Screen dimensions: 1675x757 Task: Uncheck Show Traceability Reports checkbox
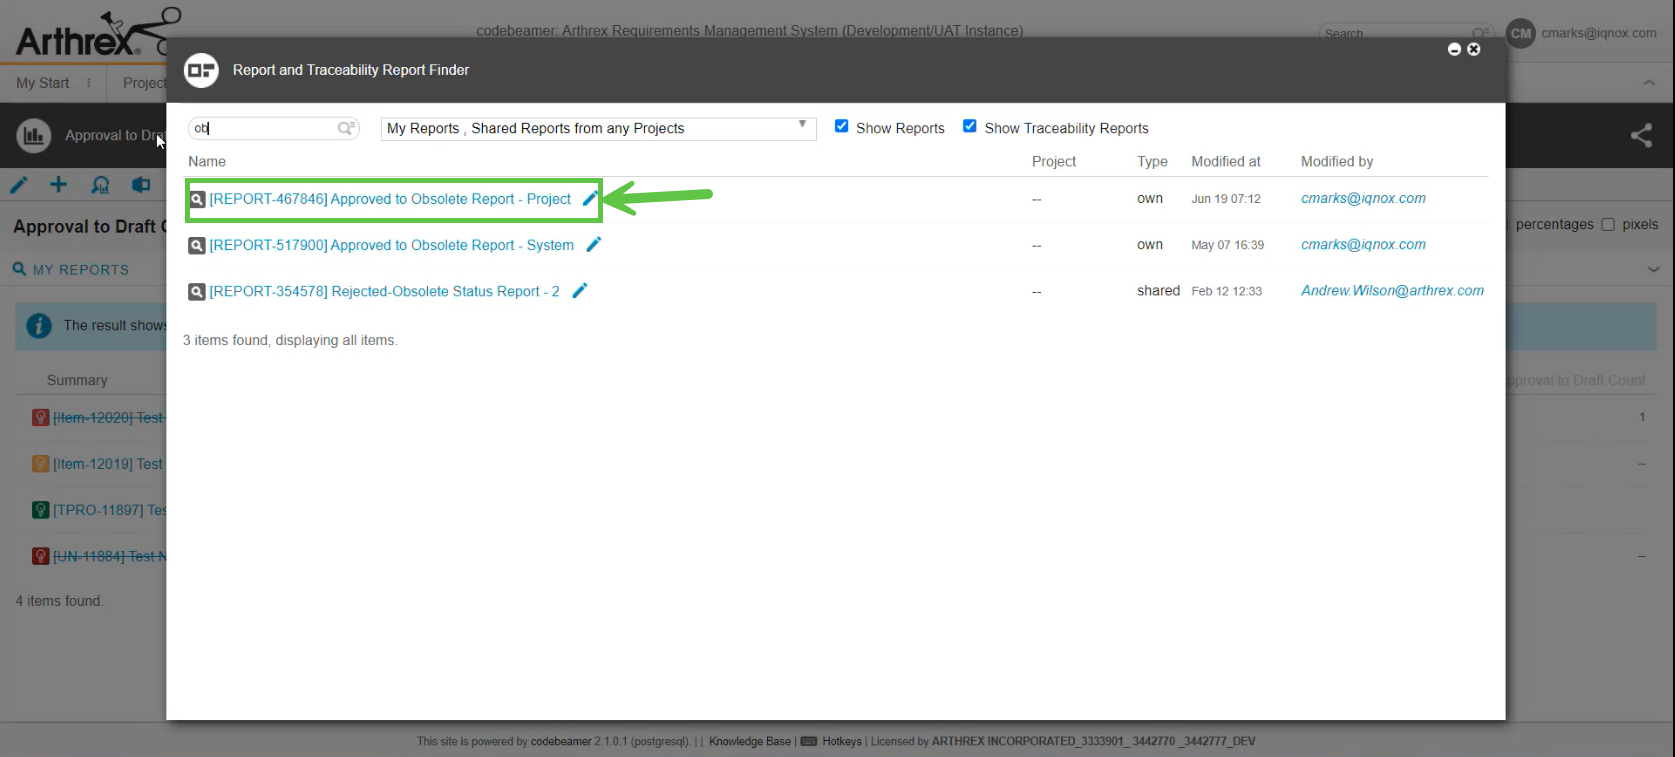click(x=969, y=126)
